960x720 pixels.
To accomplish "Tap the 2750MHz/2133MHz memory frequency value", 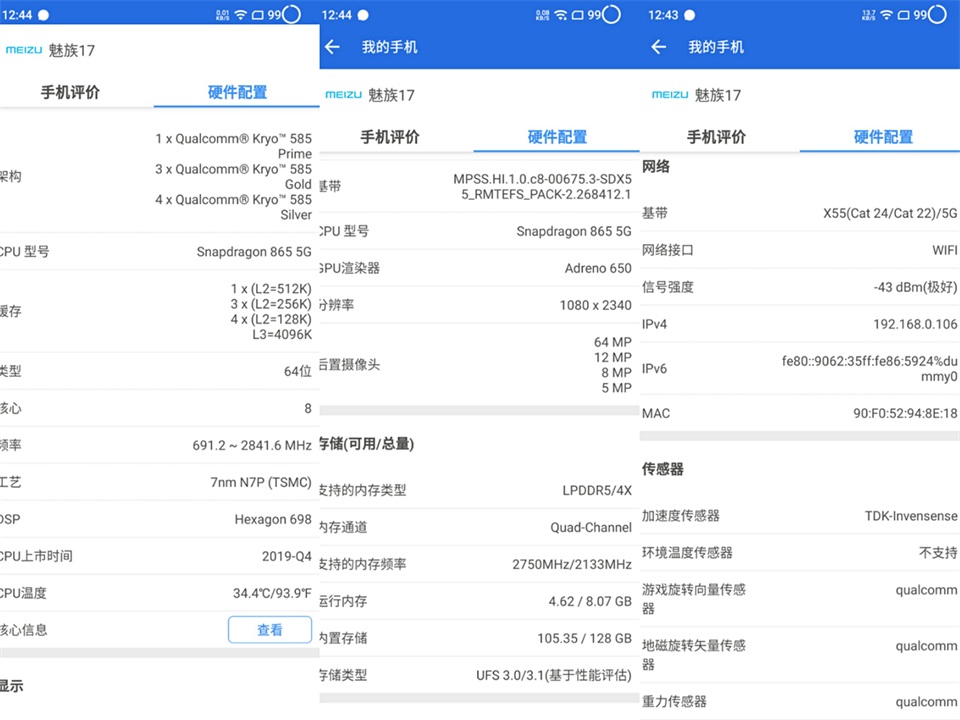I will click(x=572, y=564).
